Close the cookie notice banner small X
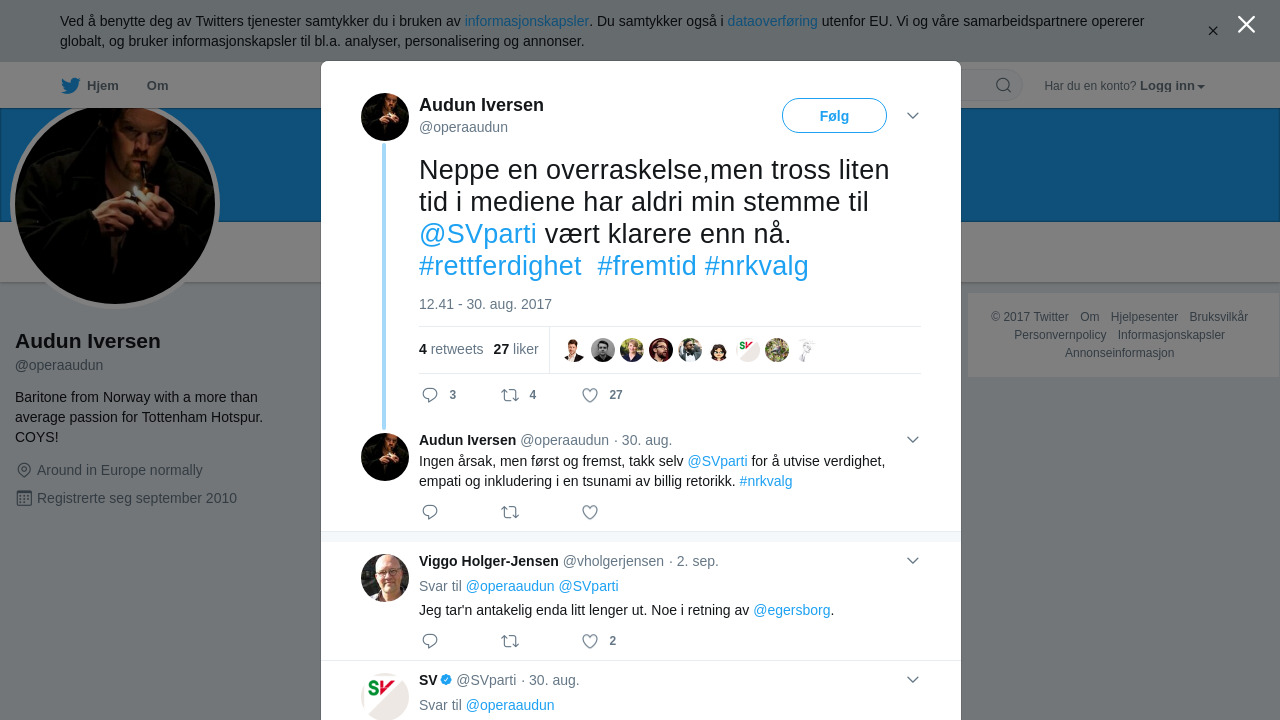 pos(1213,31)
